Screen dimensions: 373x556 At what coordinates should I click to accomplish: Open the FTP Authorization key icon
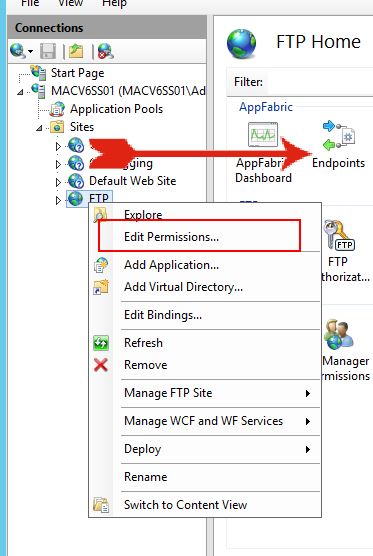339,235
